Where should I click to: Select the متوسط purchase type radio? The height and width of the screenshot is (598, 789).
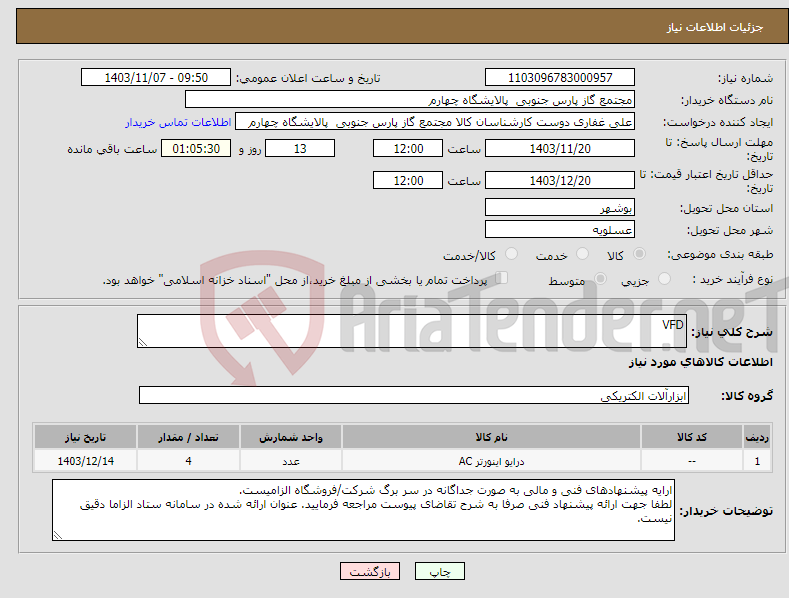click(x=600, y=278)
